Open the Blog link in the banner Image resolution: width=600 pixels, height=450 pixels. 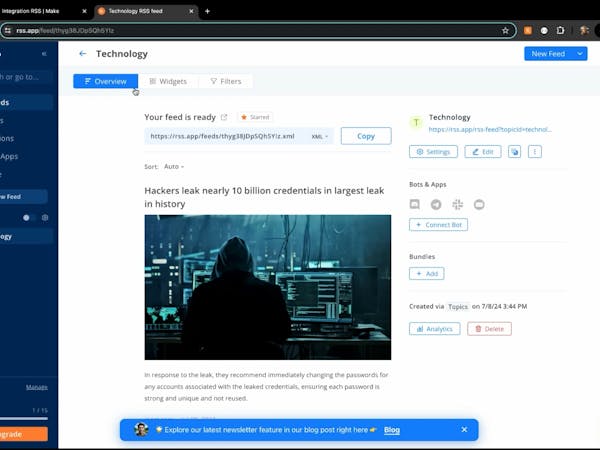click(x=391, y=430)
